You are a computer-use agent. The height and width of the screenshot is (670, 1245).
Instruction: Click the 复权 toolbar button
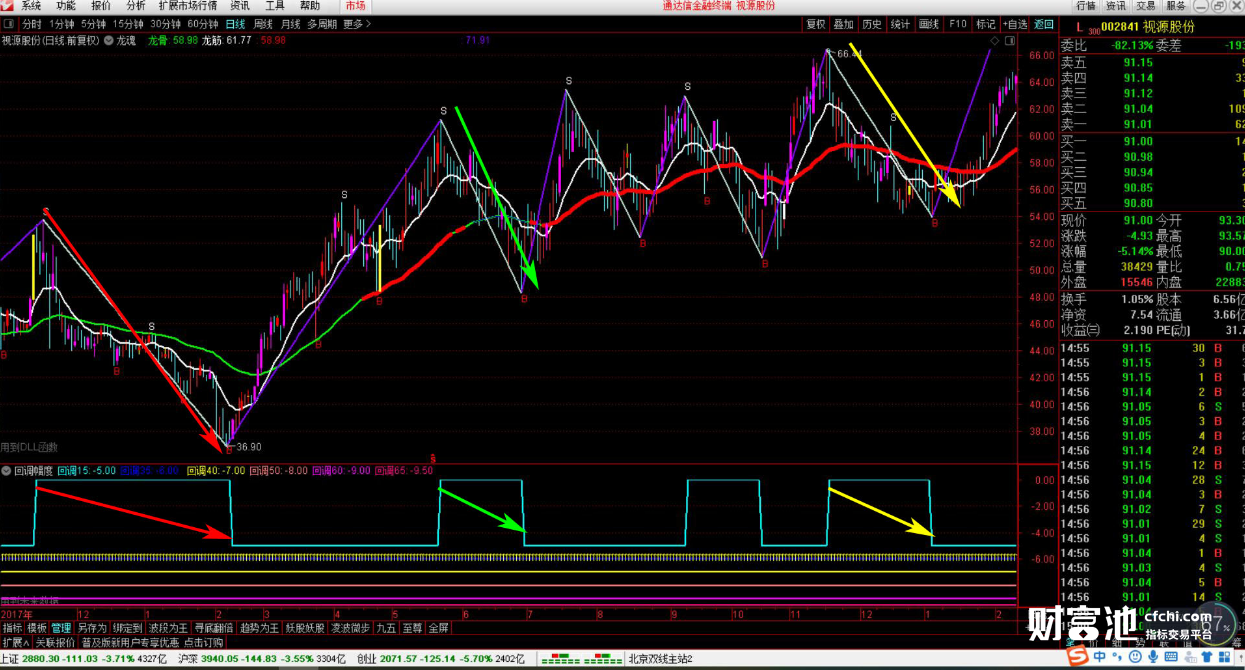[816, 24]
